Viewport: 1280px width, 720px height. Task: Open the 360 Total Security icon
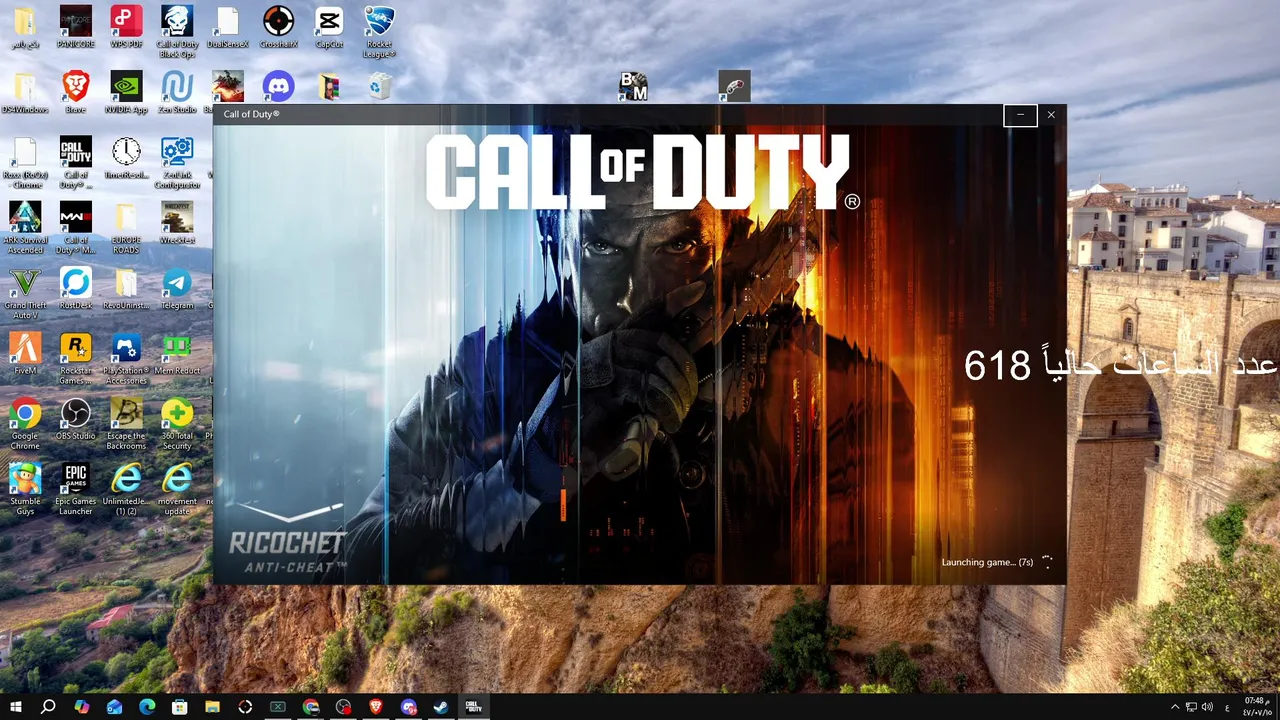pyautogui.click(x=177, y=423)
